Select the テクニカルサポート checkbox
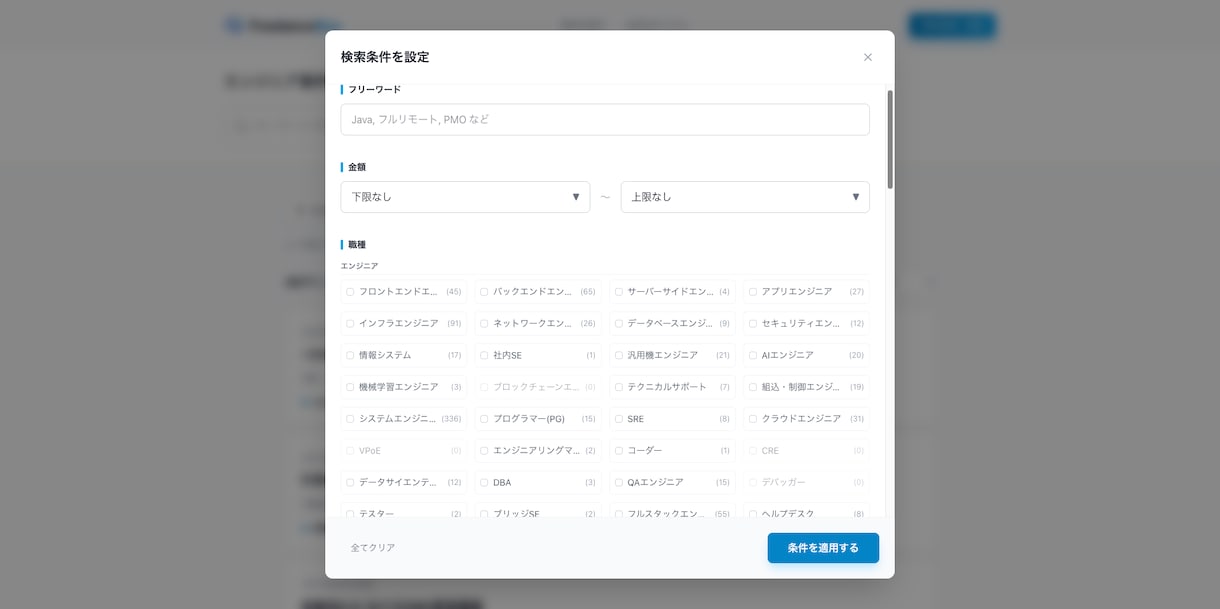The height and width of the screenshot is (609, 1220). pos(618,387)
